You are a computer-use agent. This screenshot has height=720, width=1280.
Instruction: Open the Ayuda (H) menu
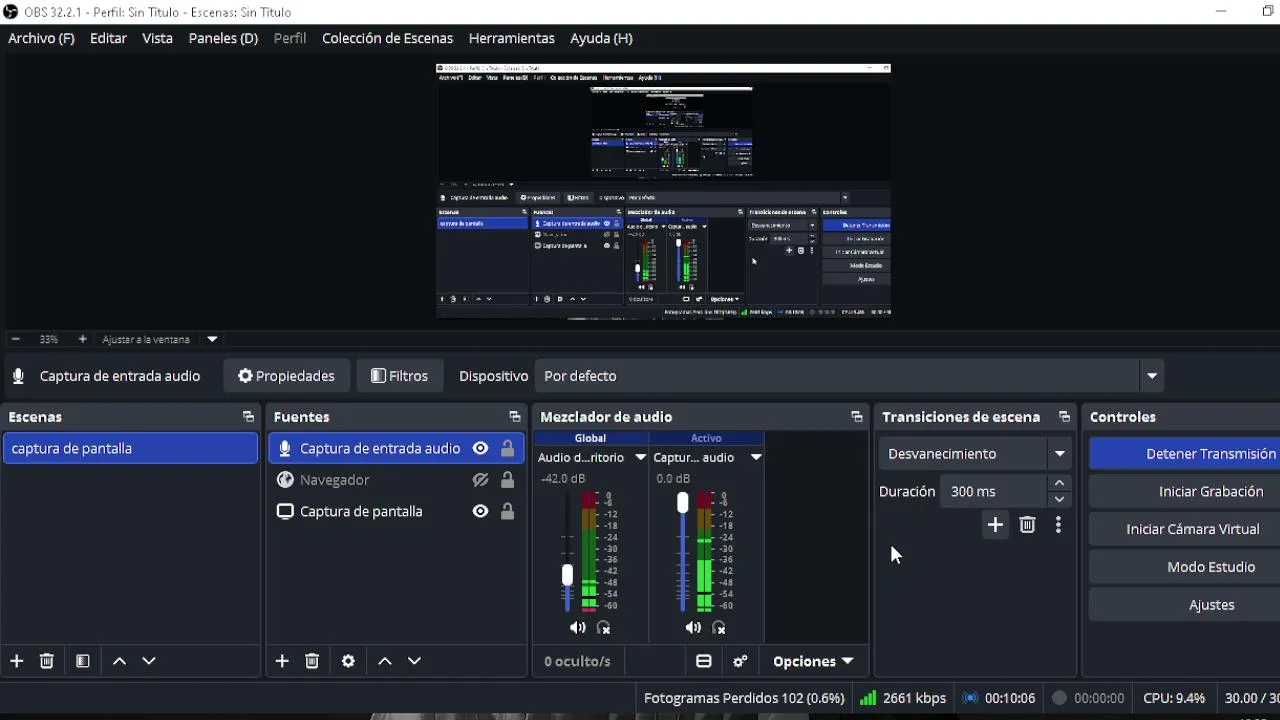click(x=601, y=38)
